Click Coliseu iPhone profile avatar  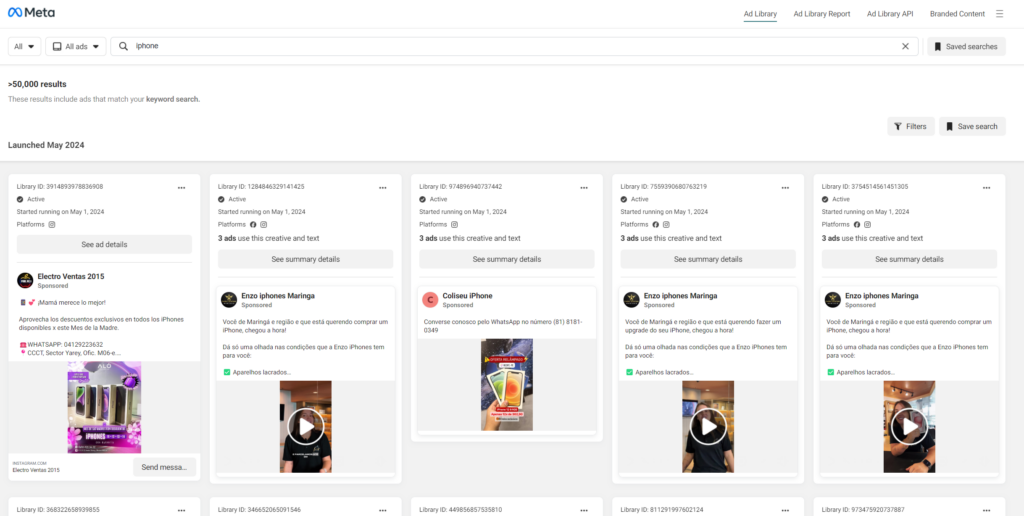(x=430, y=300)
